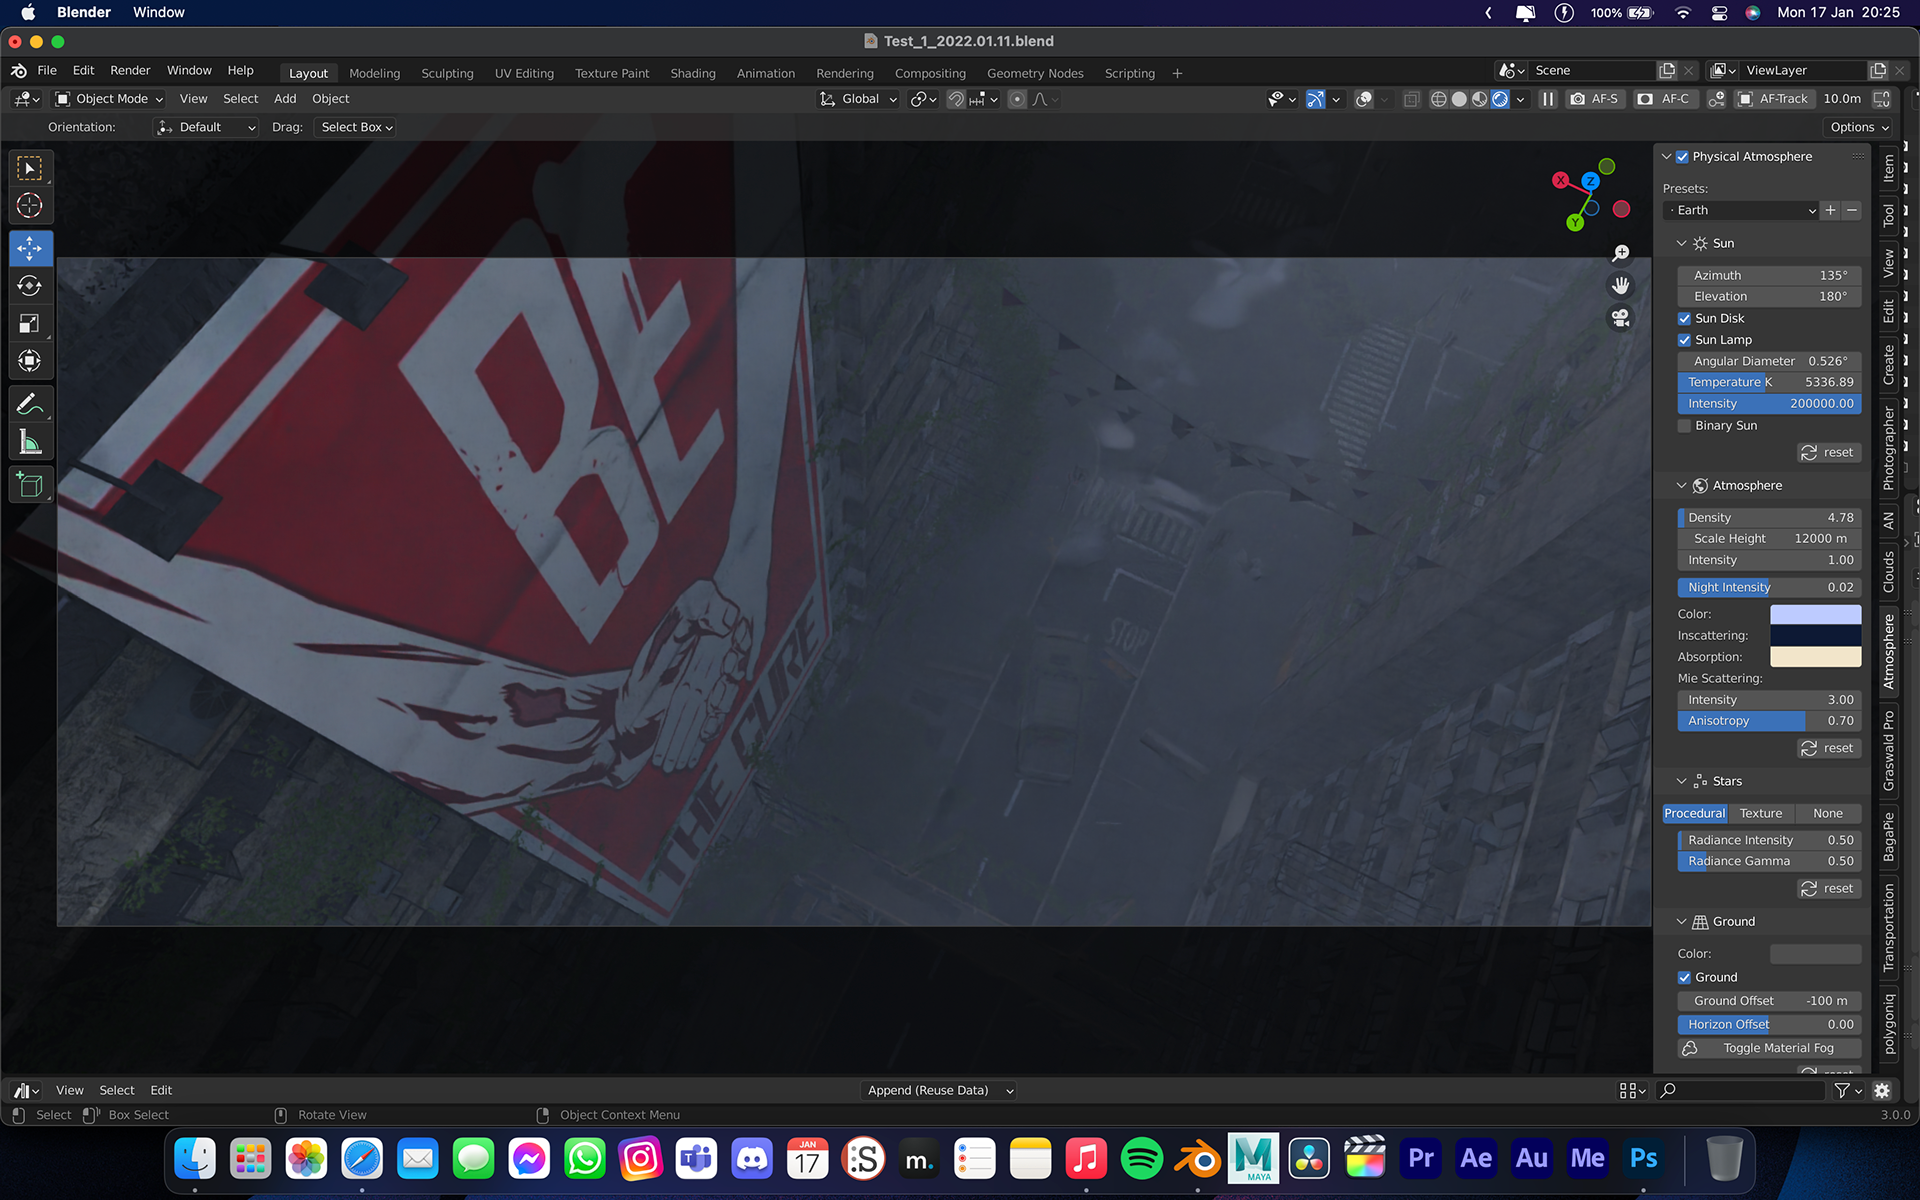Toggle show gizmo button
Image resolution: width=1920 pixels, height=1200 pixels.
click(x=1316, y=99)
